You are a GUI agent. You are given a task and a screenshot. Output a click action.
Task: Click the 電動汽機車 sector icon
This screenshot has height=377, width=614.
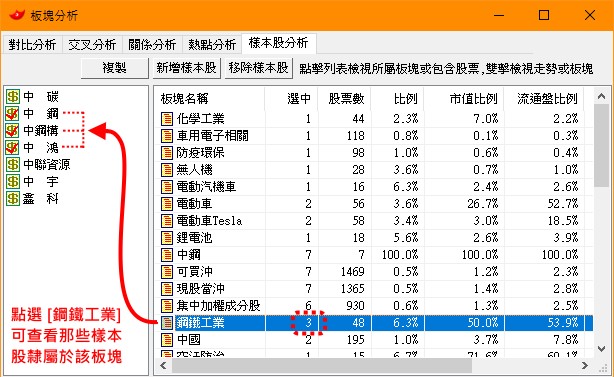coord(167,187)
